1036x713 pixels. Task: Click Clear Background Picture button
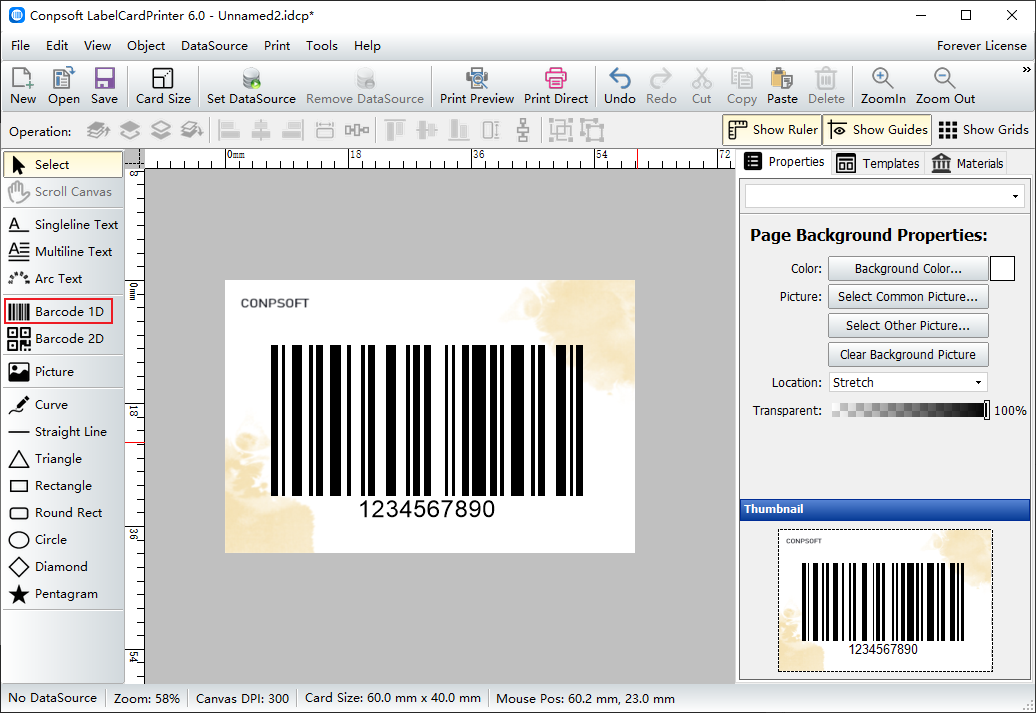[908, 355]
